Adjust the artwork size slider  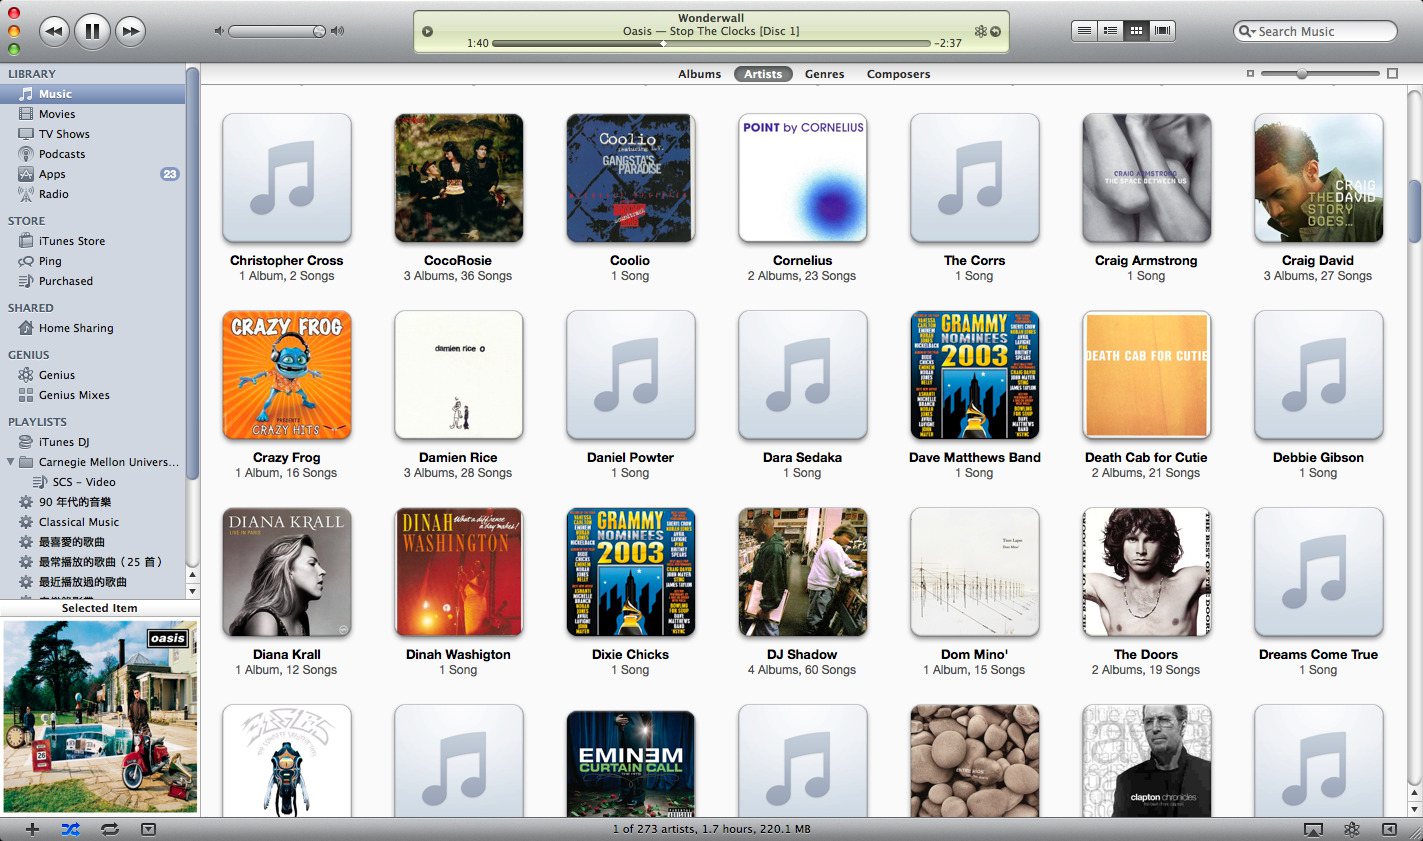click(1320, 74)
